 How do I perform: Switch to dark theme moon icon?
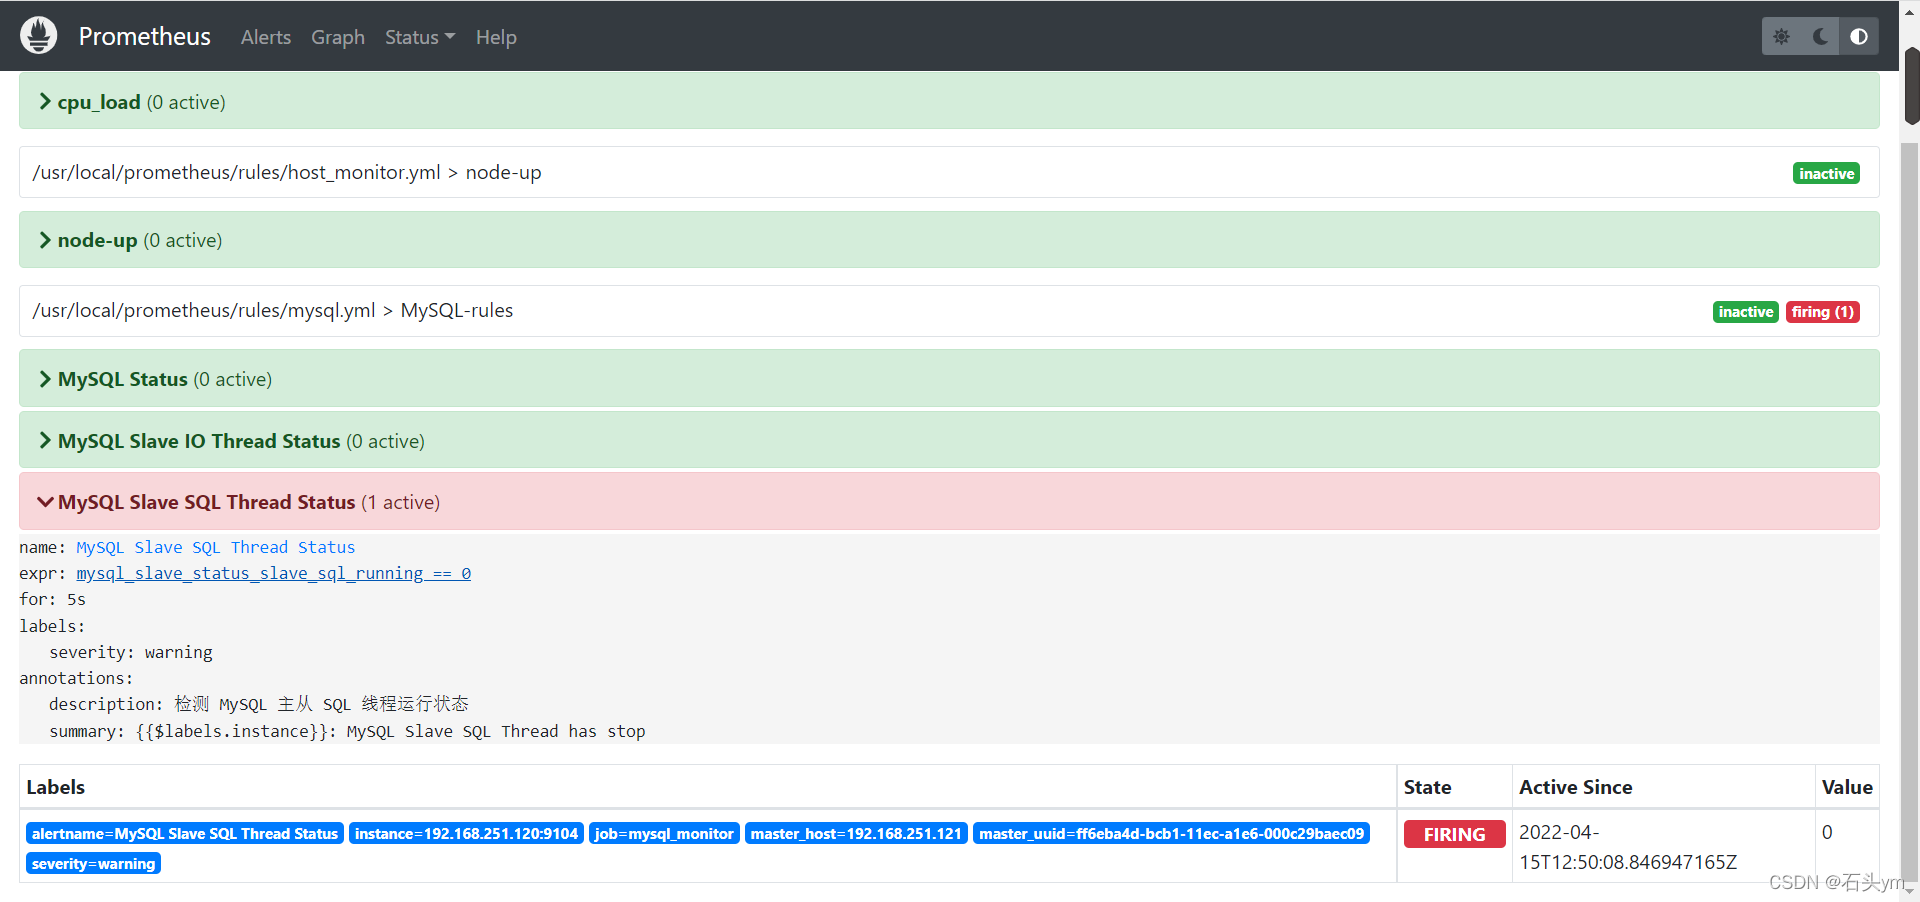click(x=1820, y=36)
